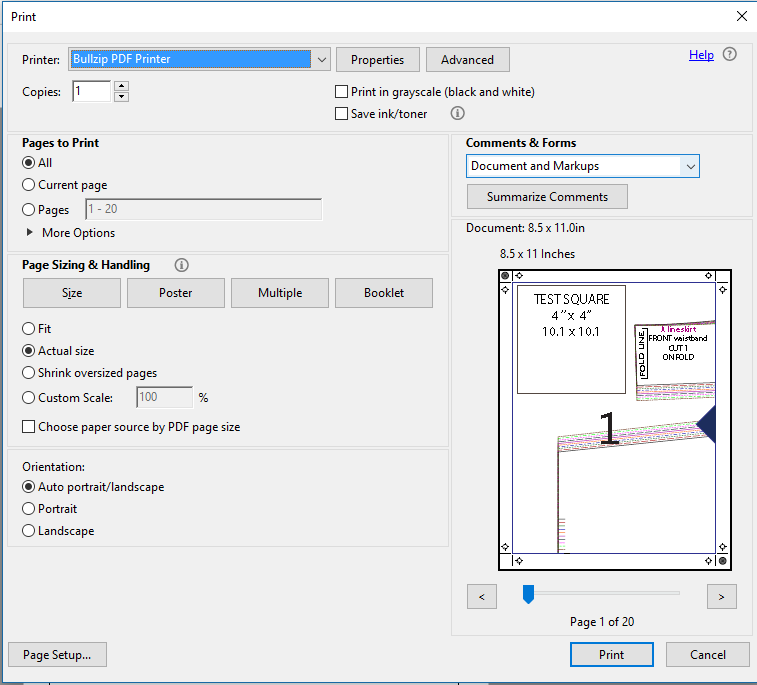The image size is (757, 685).
Task: Switch to the Poster sizing tab
Action: click(x=176, y=293)
